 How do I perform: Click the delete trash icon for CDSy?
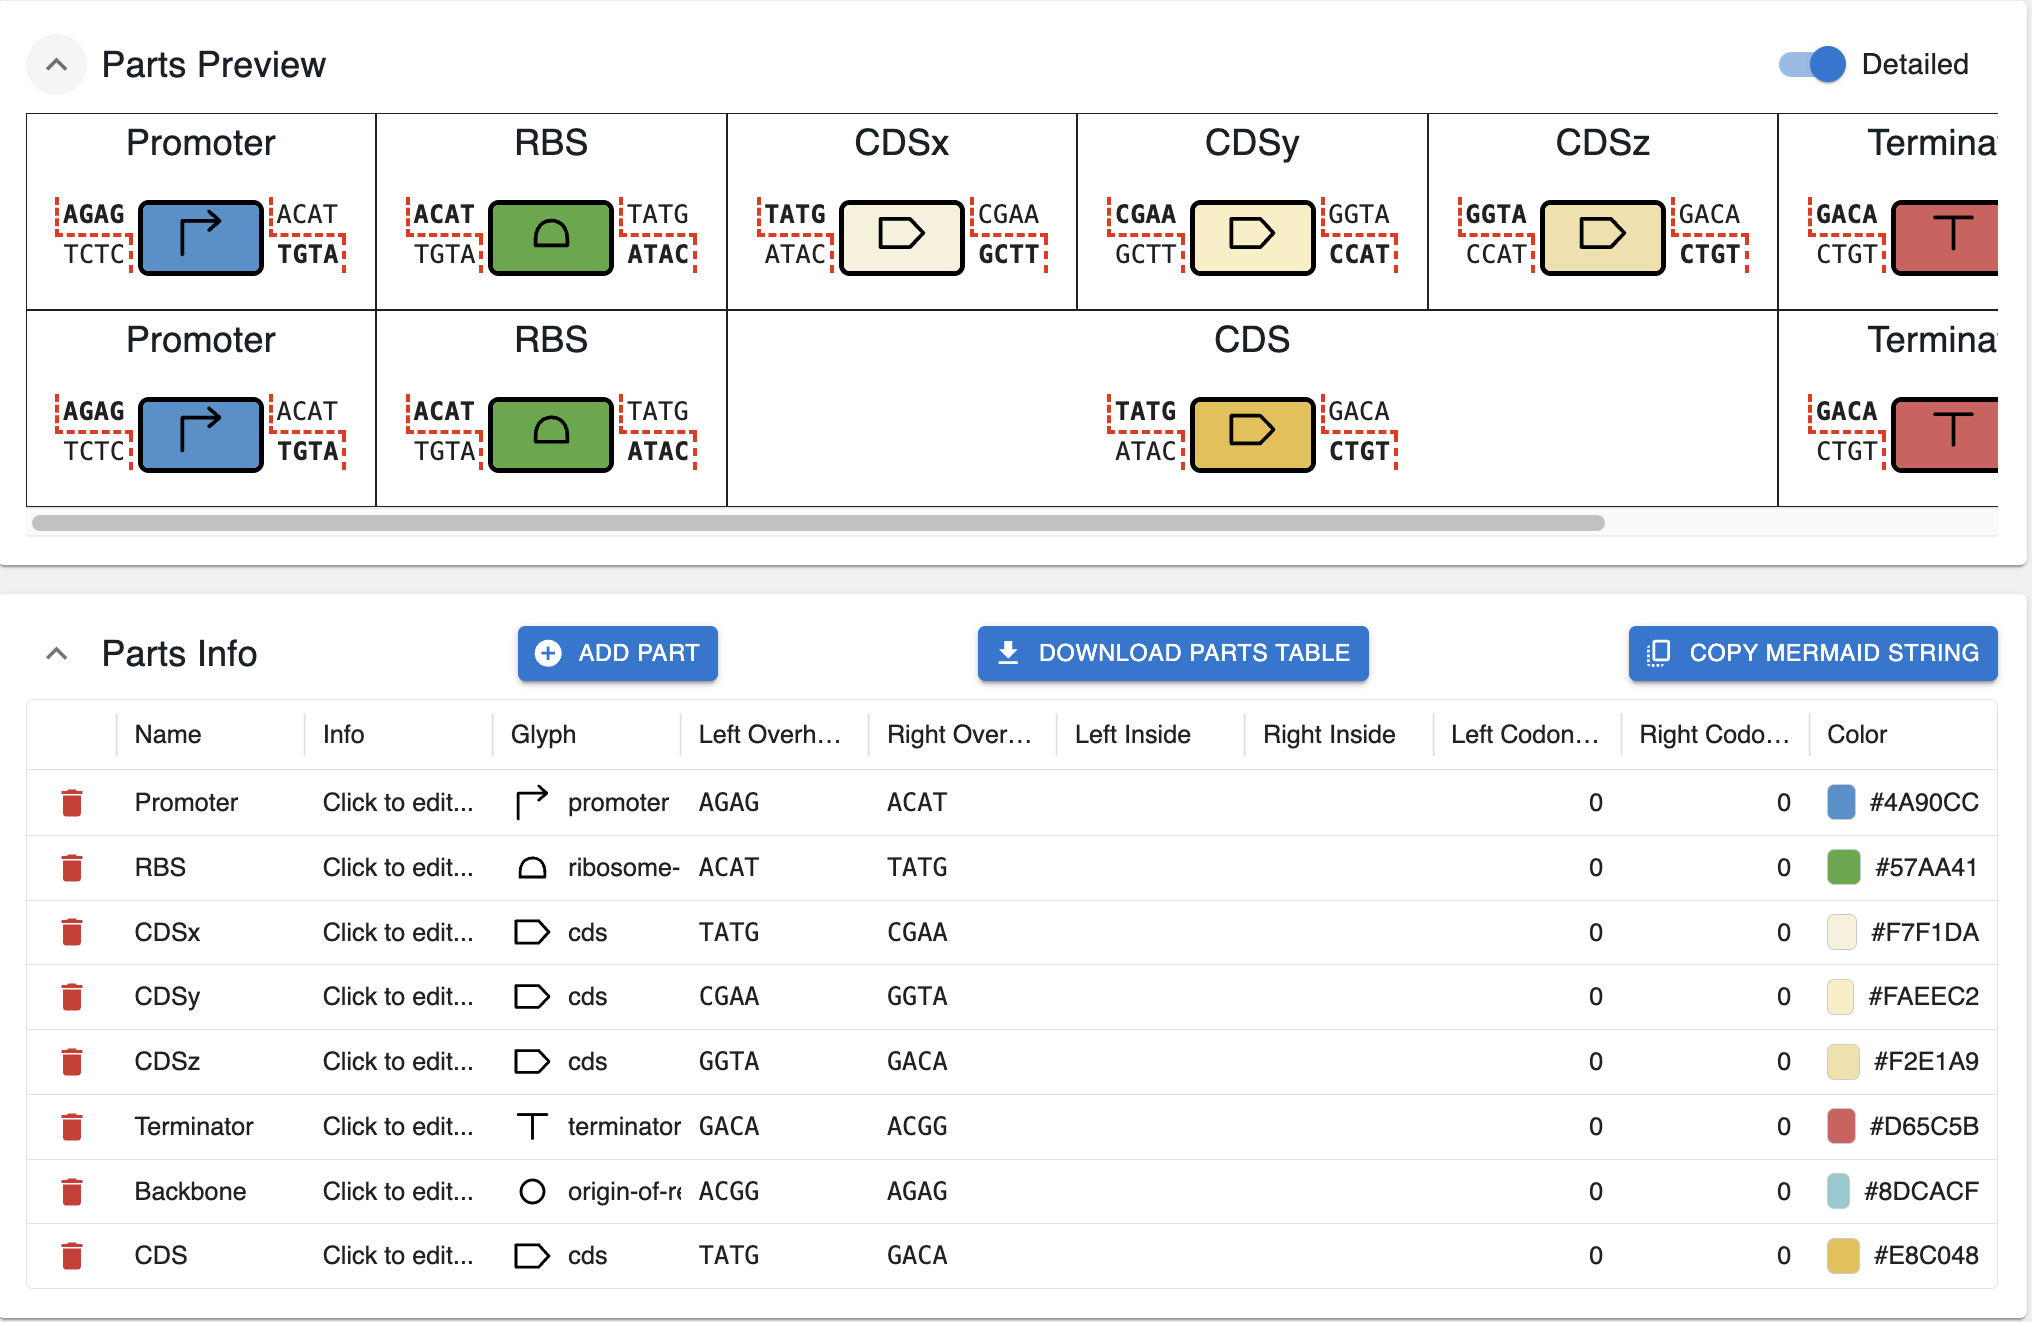click(x=71, y=996)
